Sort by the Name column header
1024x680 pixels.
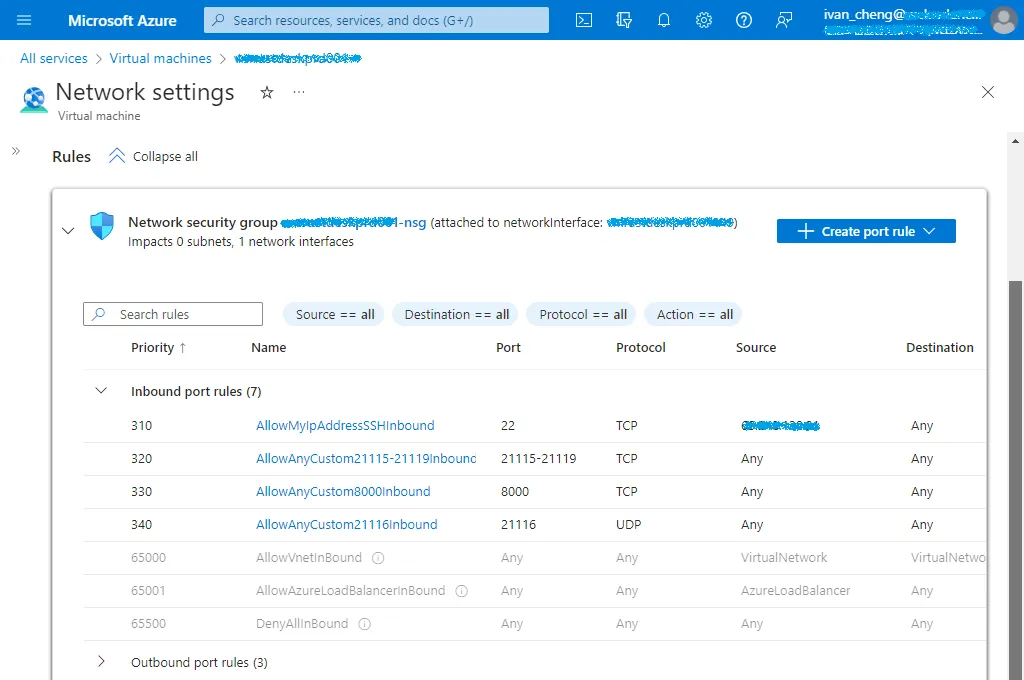point(268,348)
